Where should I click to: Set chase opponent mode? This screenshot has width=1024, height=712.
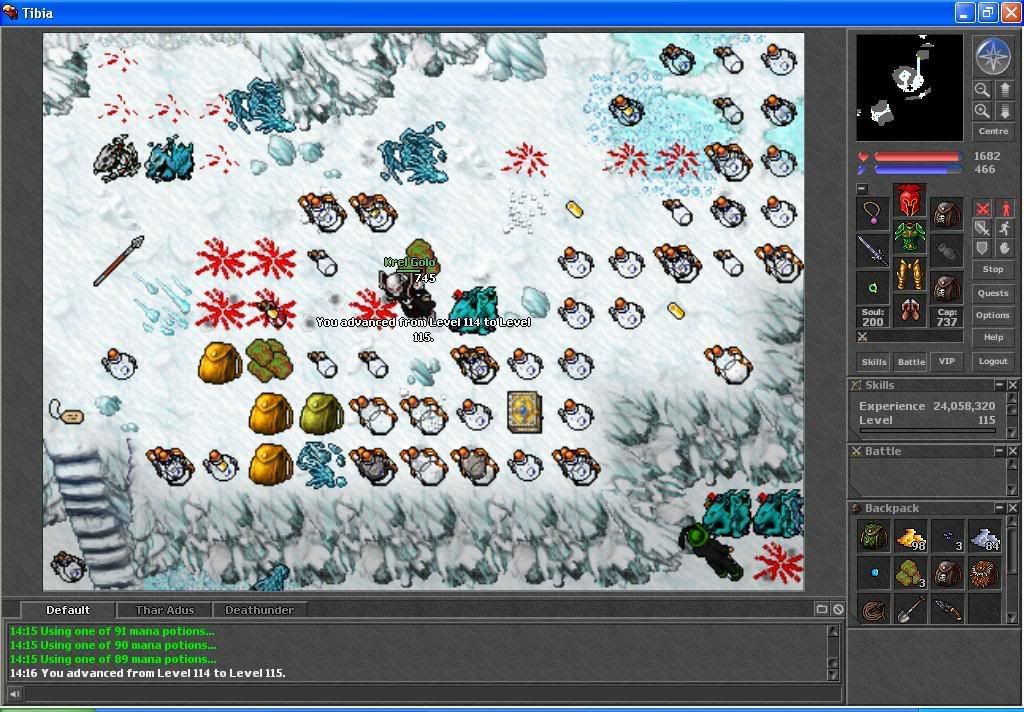pyautogui.click(x=1004, y=228)
